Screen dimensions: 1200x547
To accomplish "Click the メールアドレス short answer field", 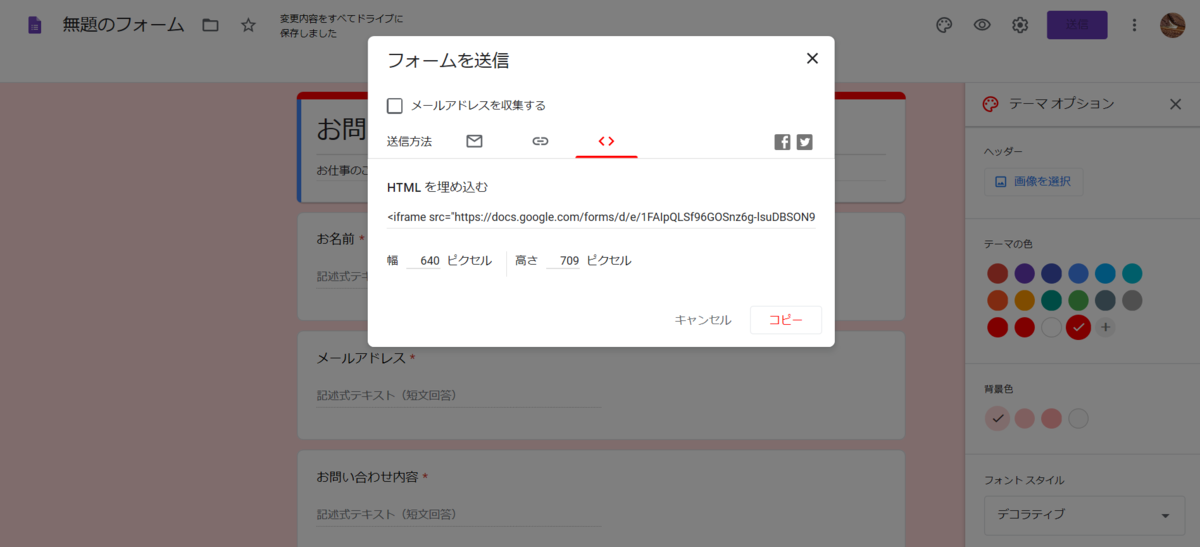I will click(x=459, y=396).
